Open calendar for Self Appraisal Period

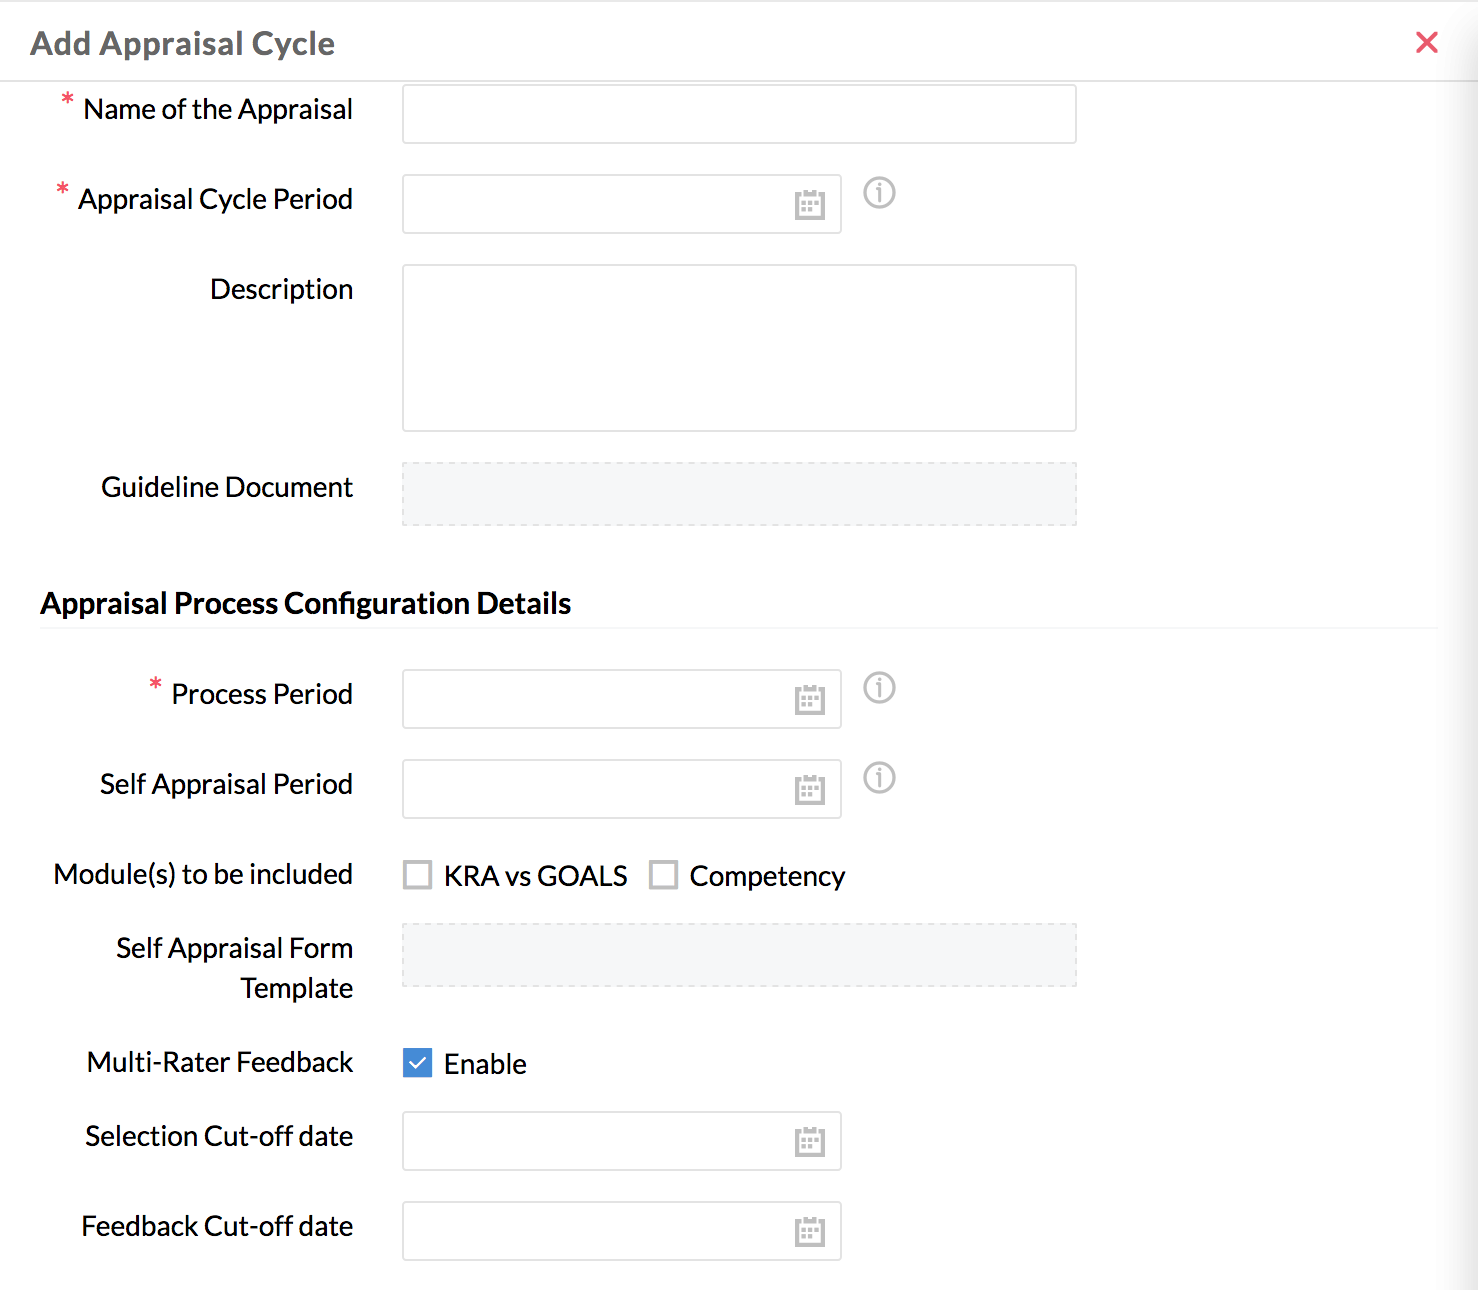pos(809,790)
